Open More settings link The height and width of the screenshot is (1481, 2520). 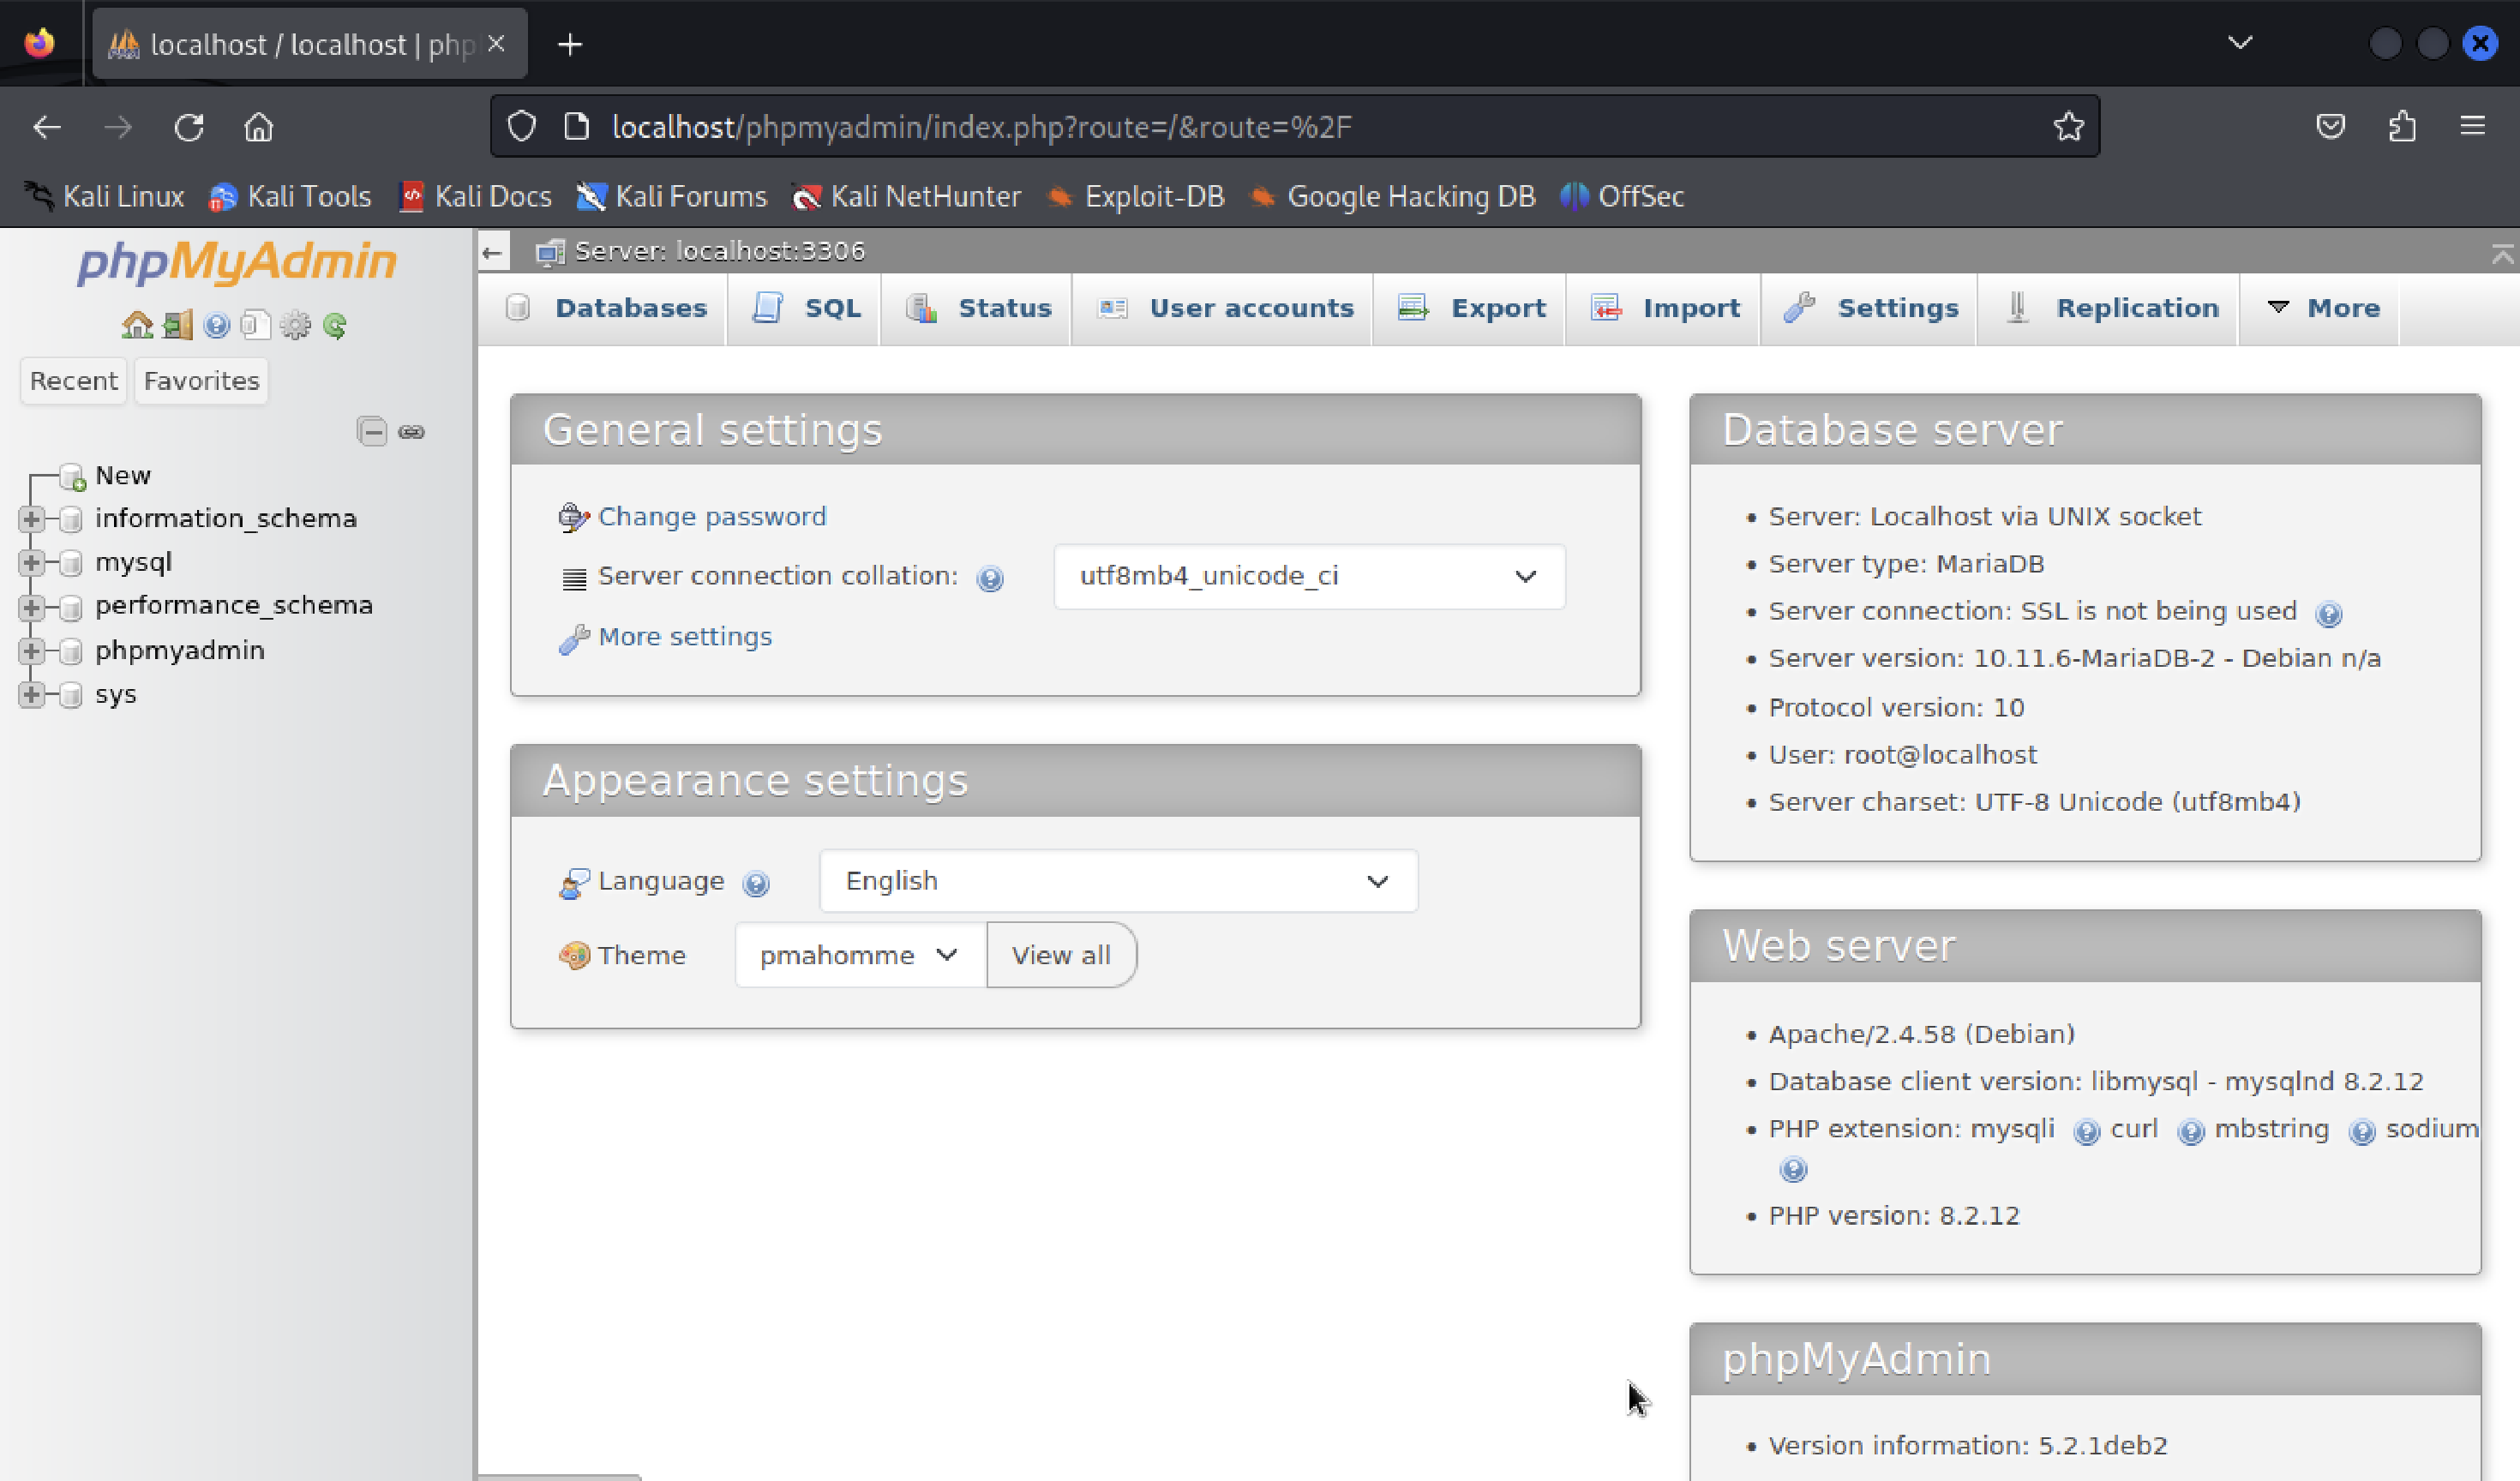(x=685, y=636)
